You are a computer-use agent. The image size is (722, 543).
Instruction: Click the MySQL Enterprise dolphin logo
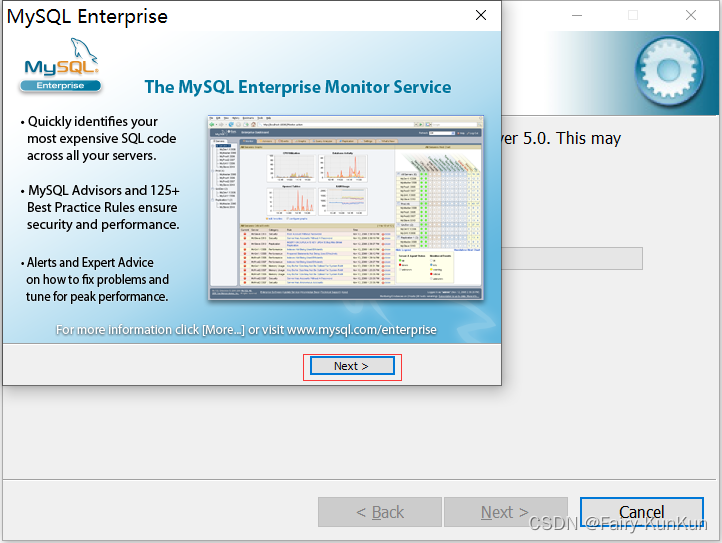click(x=61, y=65)
